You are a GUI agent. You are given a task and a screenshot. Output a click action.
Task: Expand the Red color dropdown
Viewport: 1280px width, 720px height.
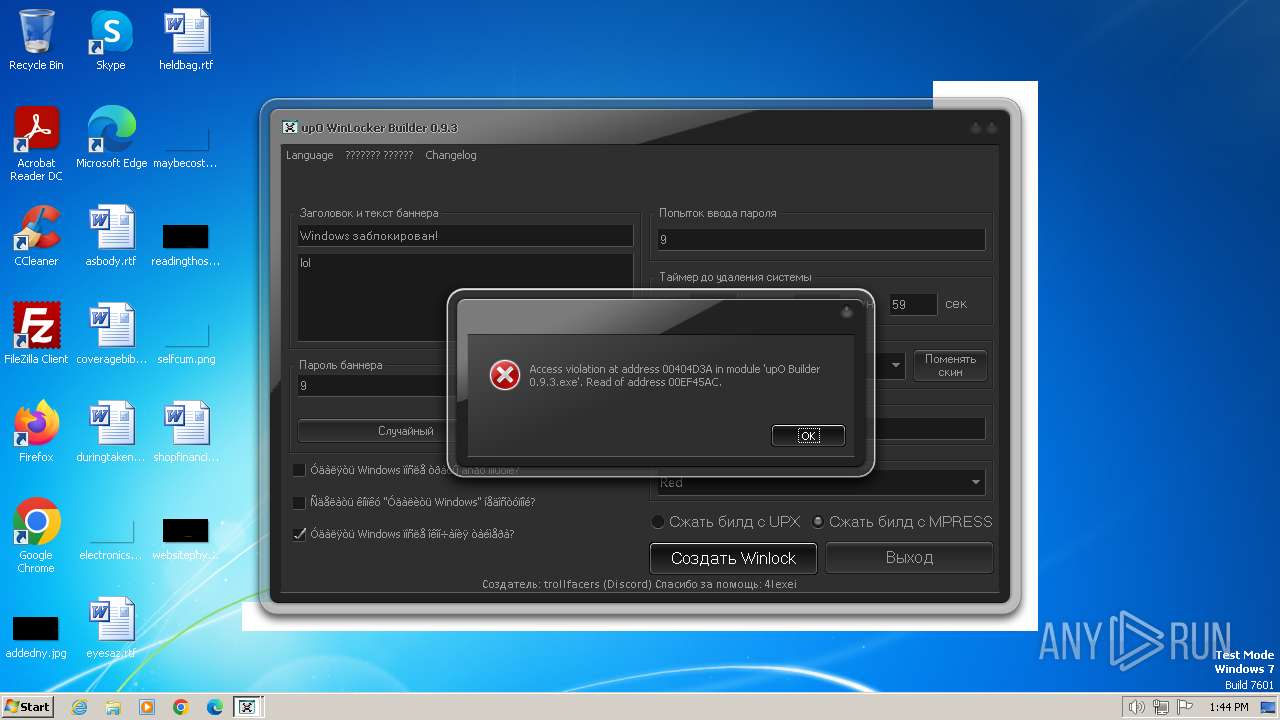(x=975, y=483)
